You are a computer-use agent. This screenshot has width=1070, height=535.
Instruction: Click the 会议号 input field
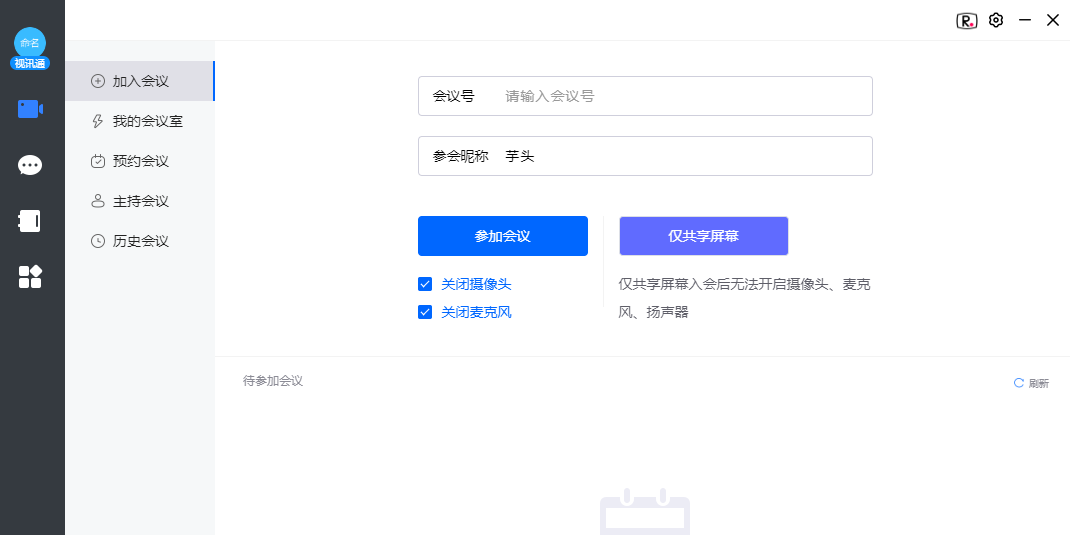tap(680, 96)
